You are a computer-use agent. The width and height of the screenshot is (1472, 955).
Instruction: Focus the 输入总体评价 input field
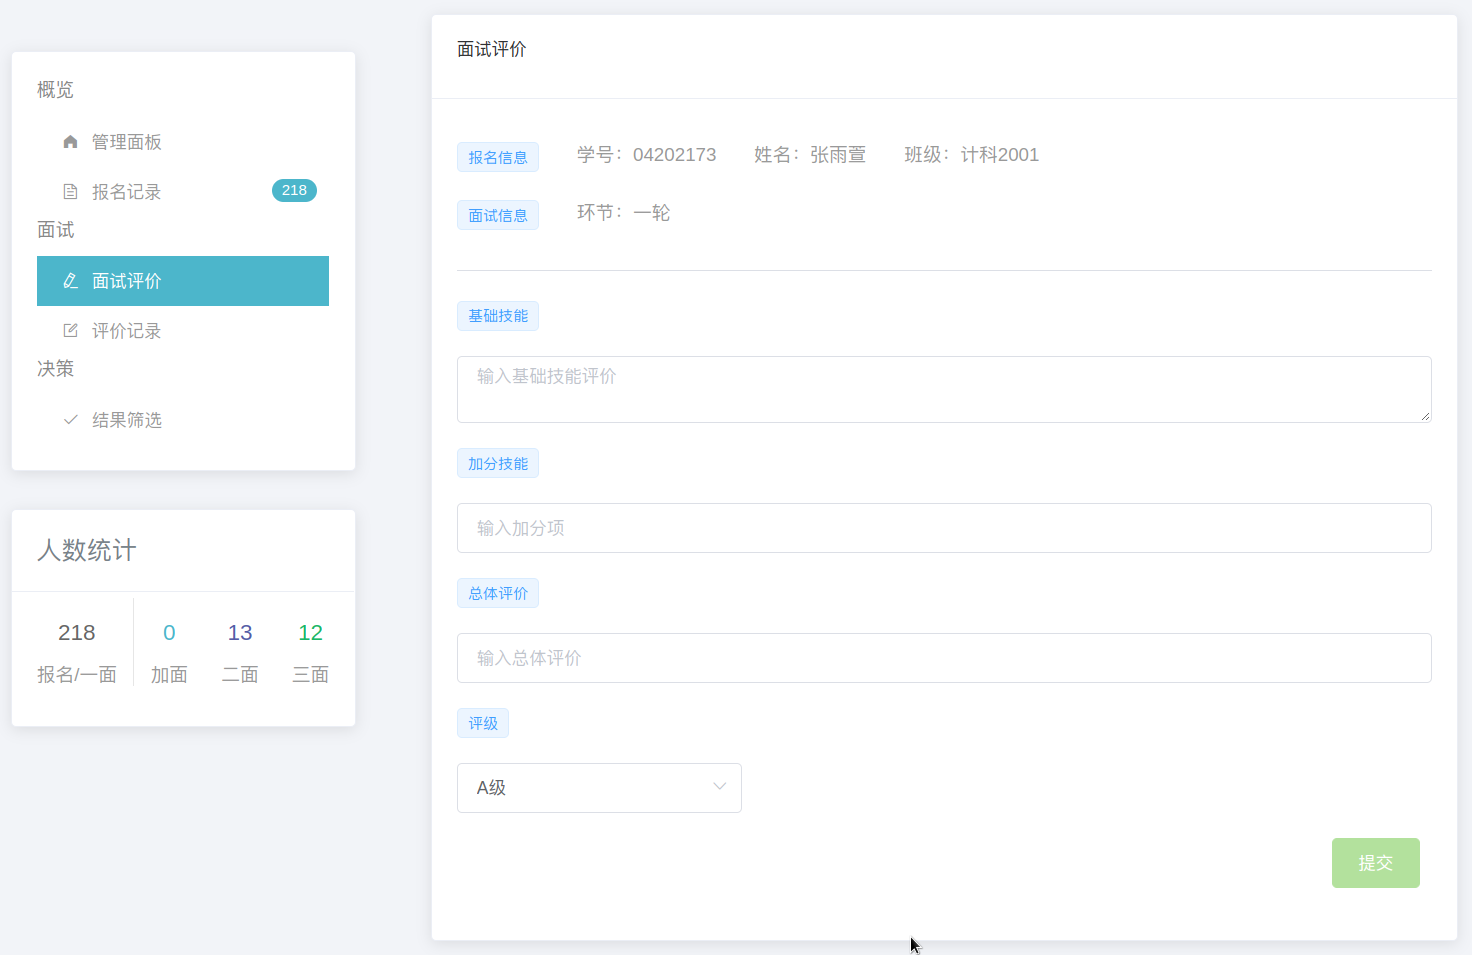(x=944, y=658)
